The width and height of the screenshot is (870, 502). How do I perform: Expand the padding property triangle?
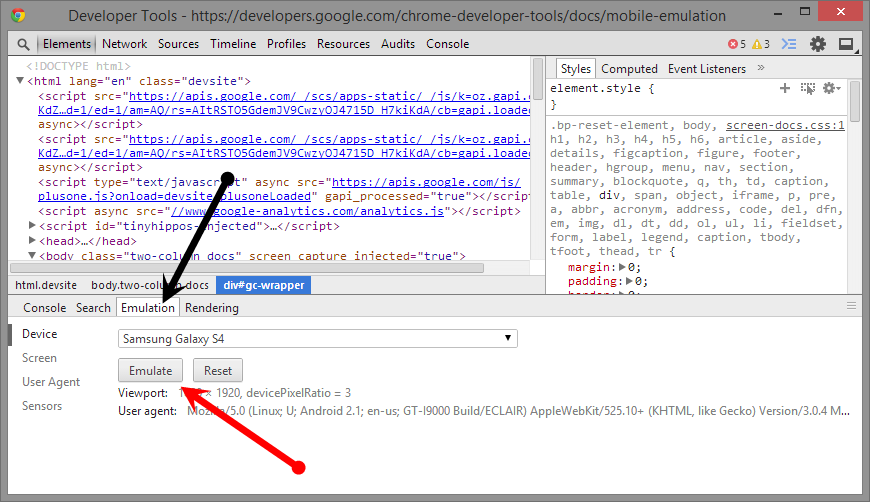[629, 281]
